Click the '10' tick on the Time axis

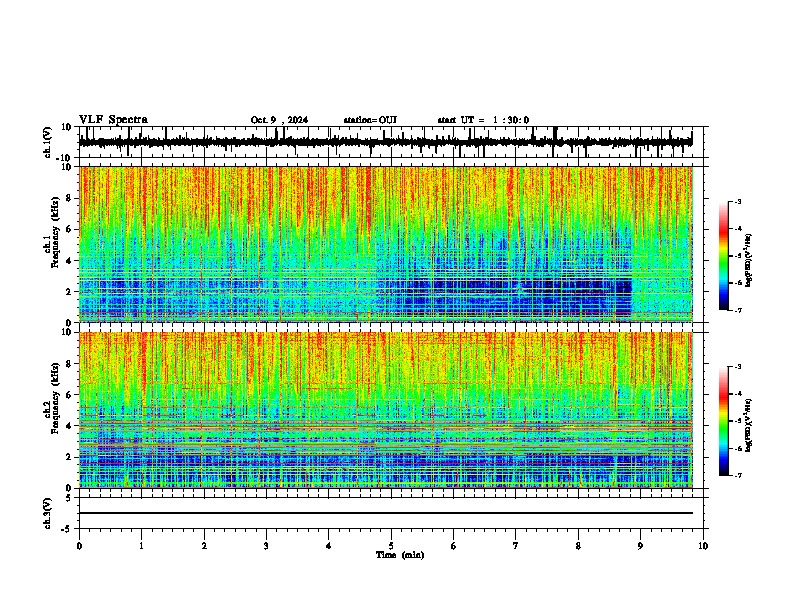[703, 545]
